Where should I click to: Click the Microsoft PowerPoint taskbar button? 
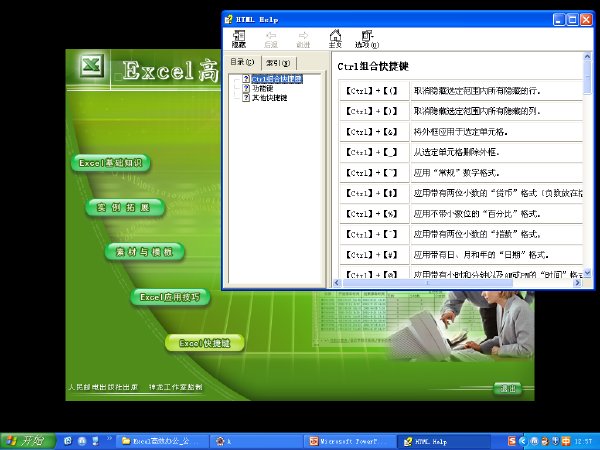coord(350,441)
